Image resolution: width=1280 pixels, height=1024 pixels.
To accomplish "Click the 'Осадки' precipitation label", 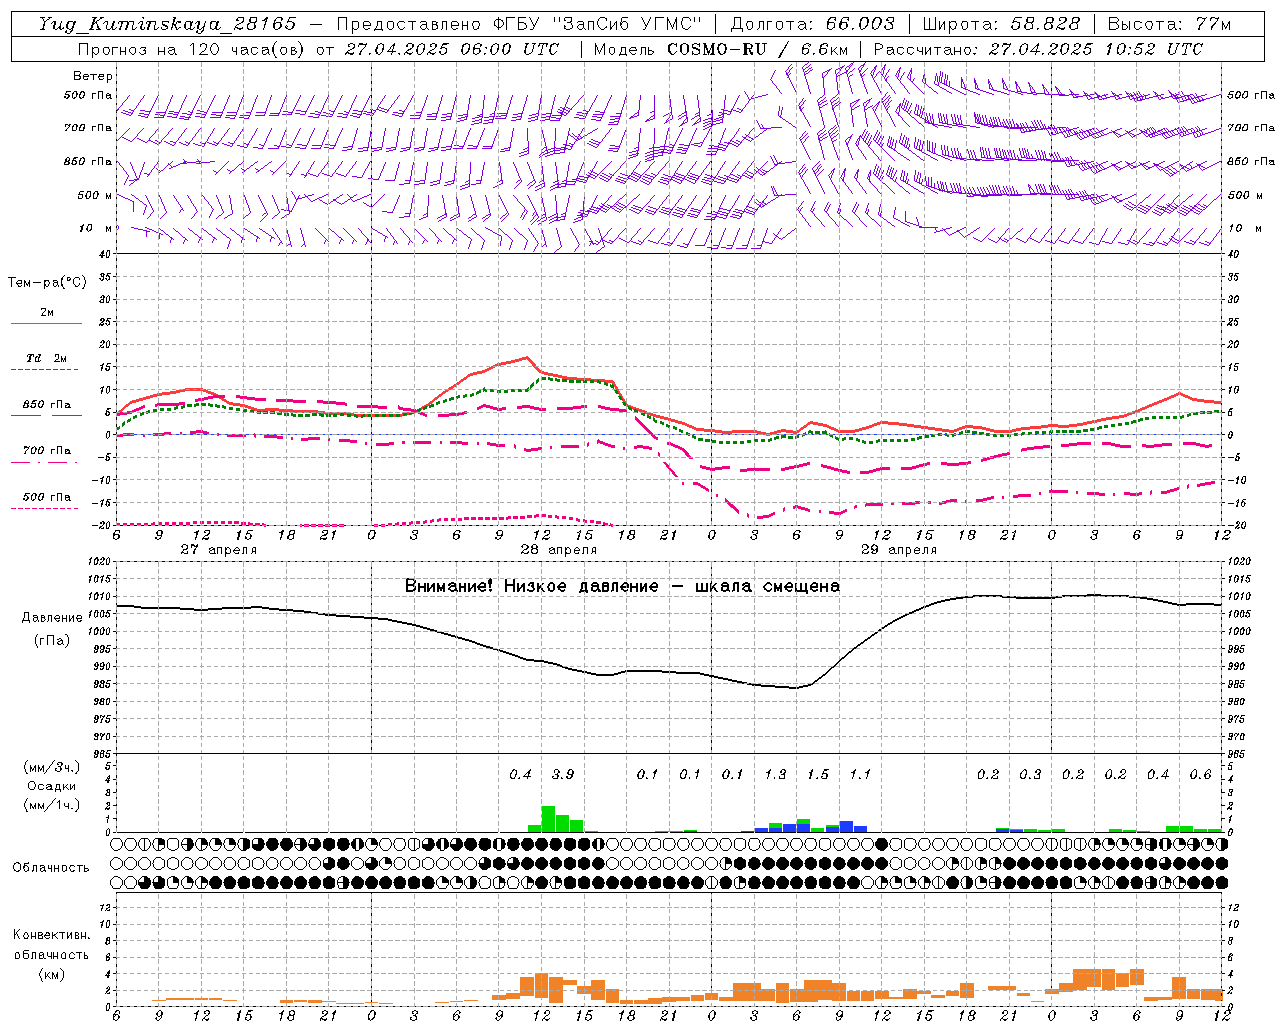I will pos(52,786).
